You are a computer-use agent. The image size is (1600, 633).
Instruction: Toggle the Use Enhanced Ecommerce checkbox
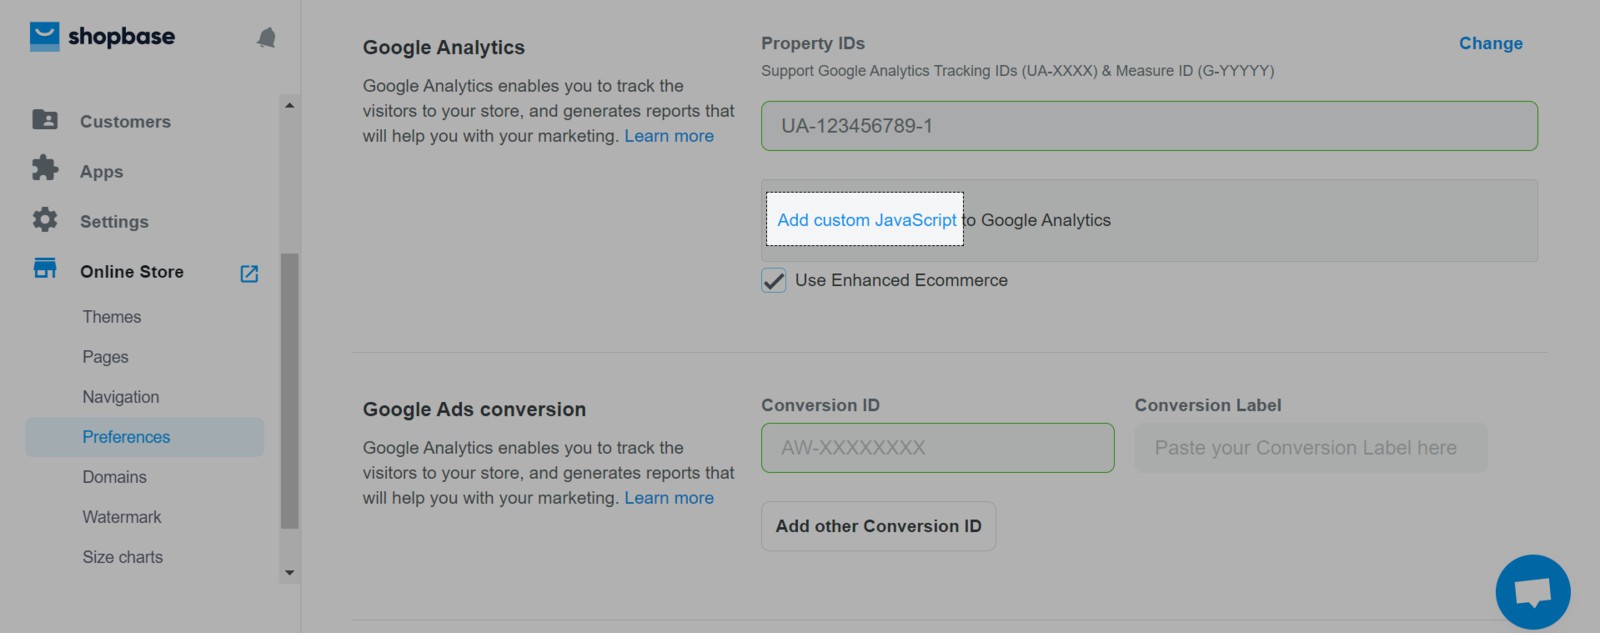[x=774, y=281]
